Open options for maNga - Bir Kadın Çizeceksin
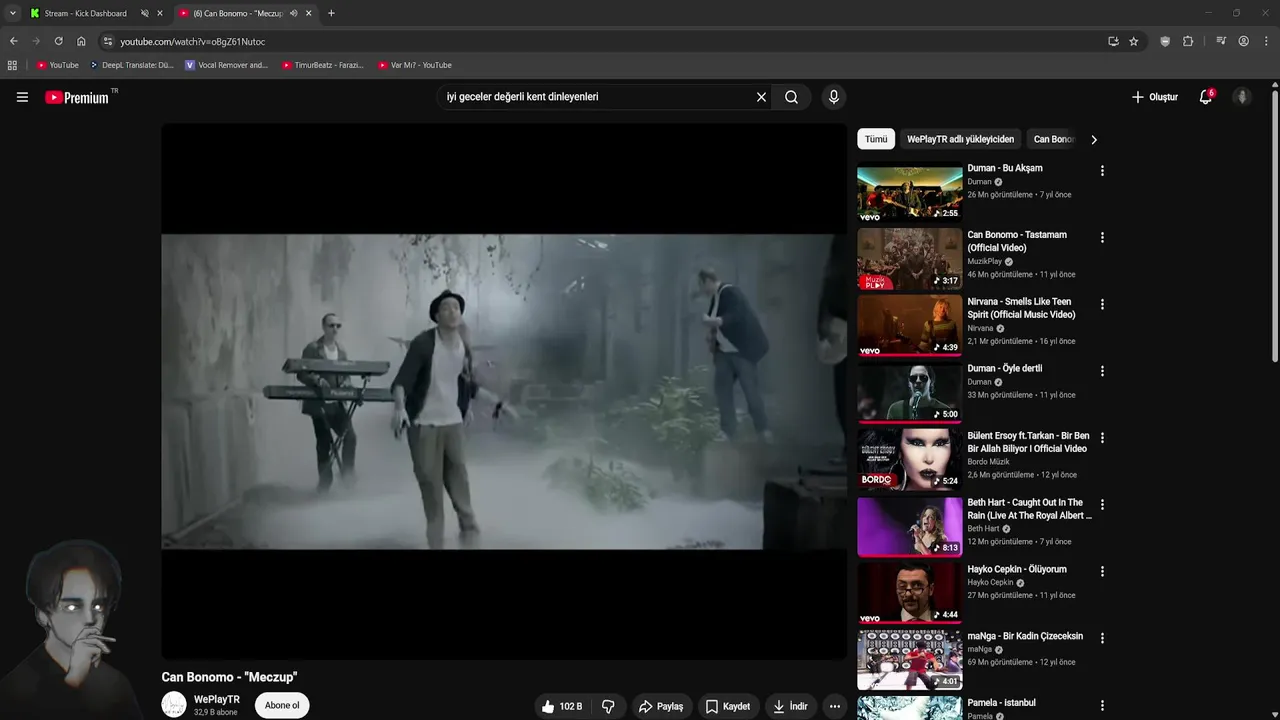The height and width of the screenshot is (720, 1280). pyautogui.click(x=1102, y=638)
